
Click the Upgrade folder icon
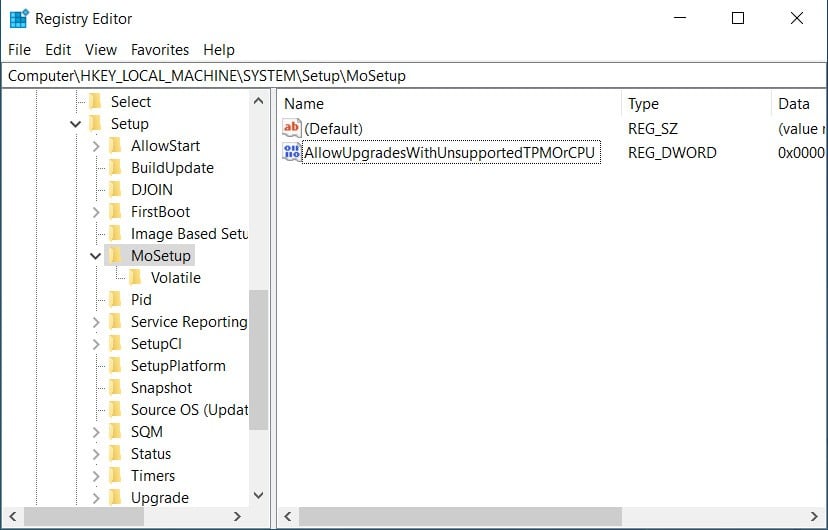(116, 498)
